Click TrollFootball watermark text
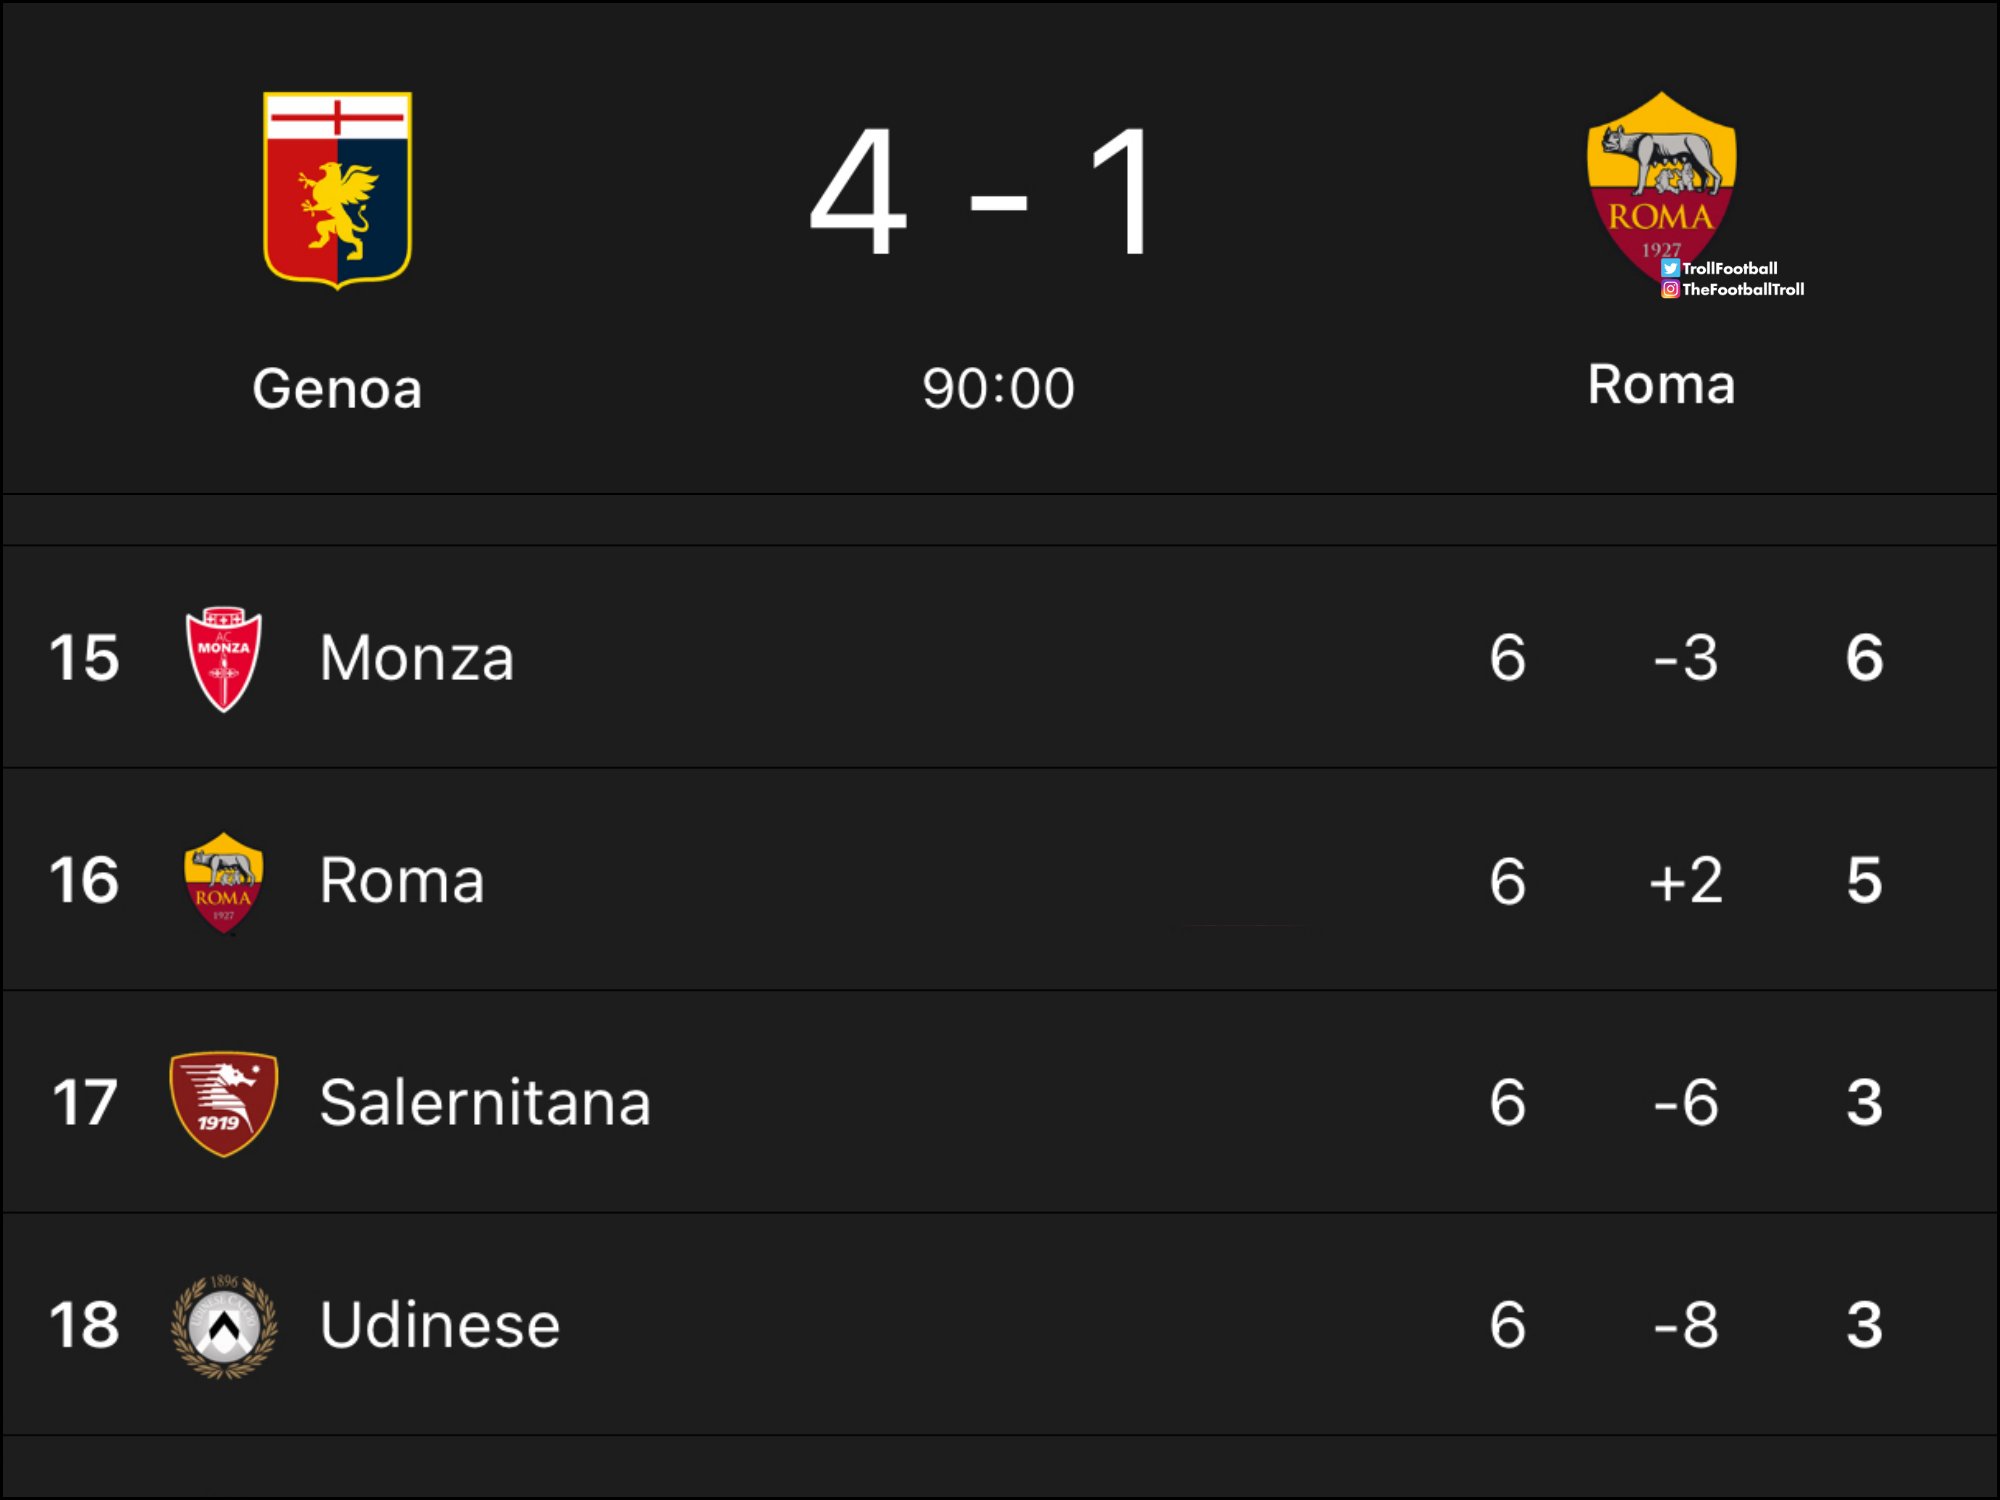This screenshot has width=2000, height=1500. pyautogui.click(x=1730, y=268)
